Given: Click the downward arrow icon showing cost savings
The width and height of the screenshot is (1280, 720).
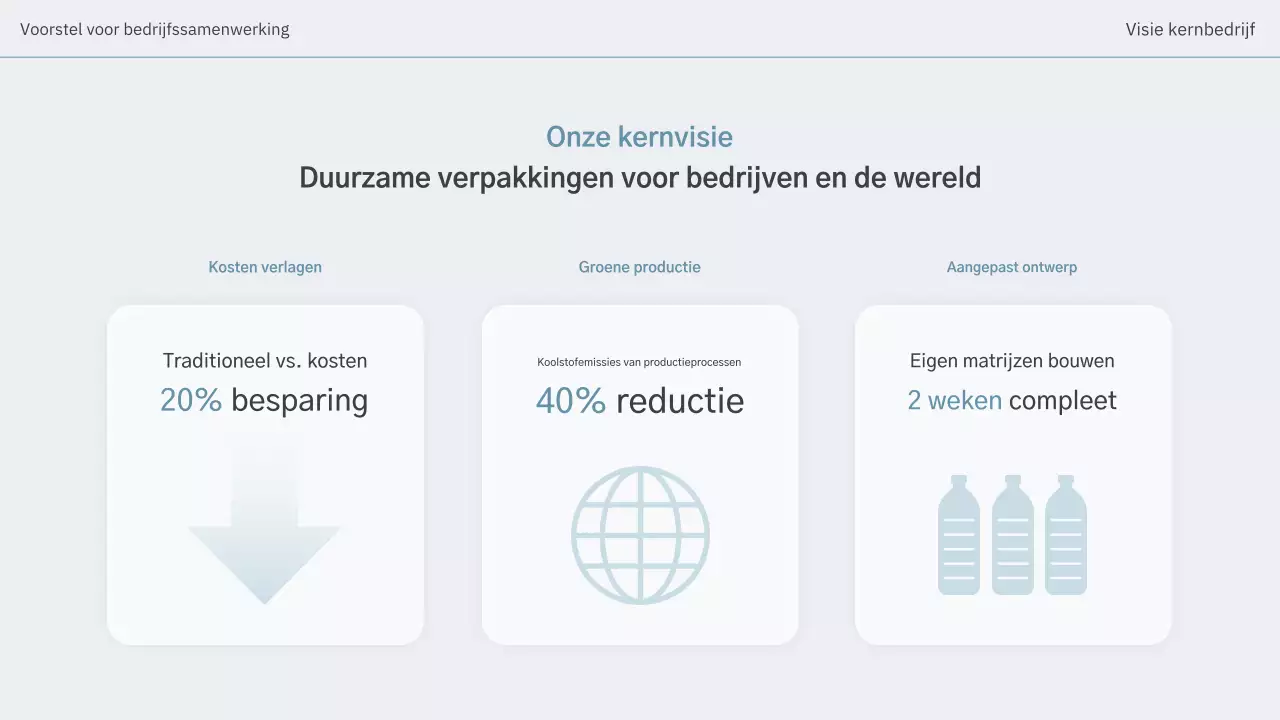Looking at the screenshot, I should click(265, 530).
